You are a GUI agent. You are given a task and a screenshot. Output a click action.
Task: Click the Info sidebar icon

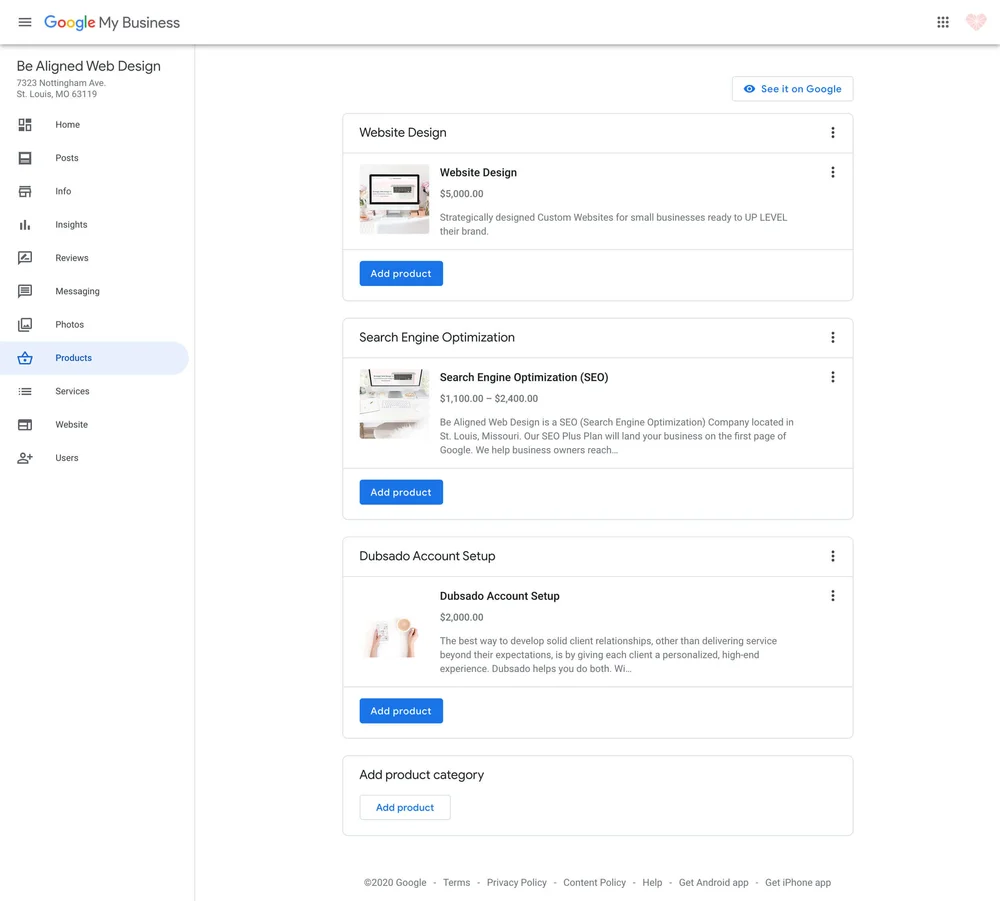coord(24,191)
